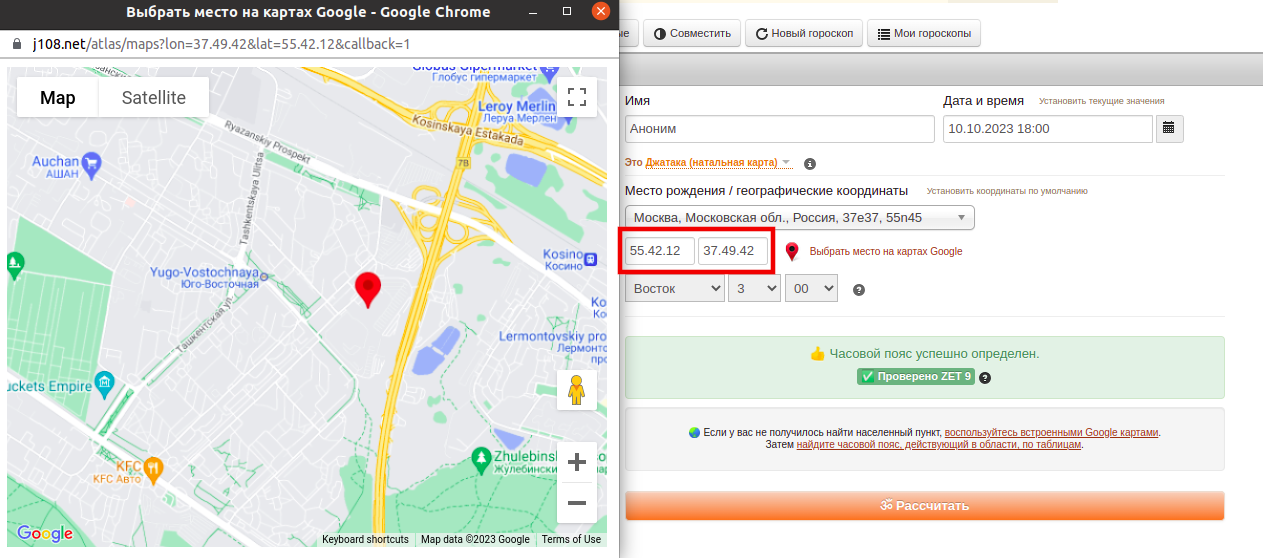The width and height of the screenshot is (1263, 558).
Task: Click the URL in the Chrome address bar
Action: point(221,45)
